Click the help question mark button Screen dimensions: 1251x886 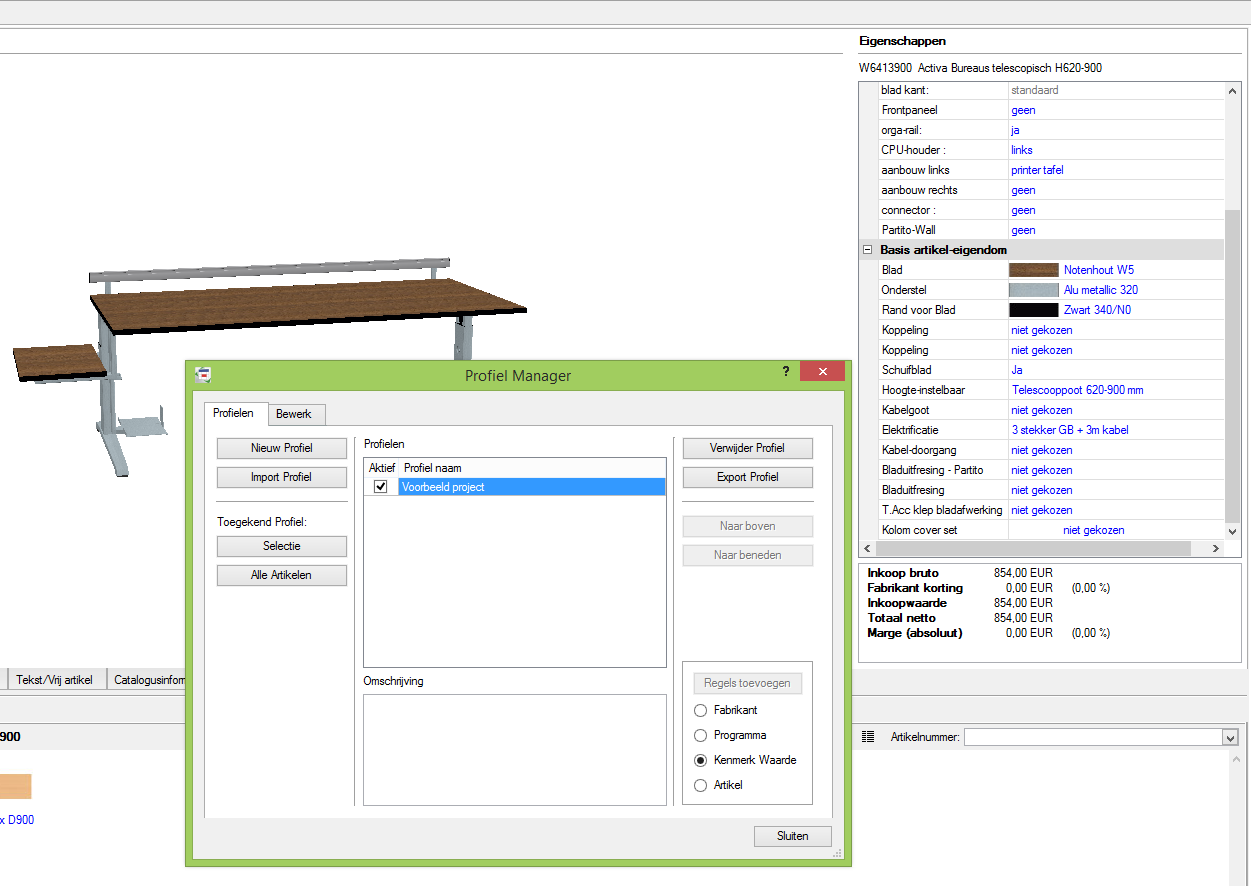pos(785,371)
